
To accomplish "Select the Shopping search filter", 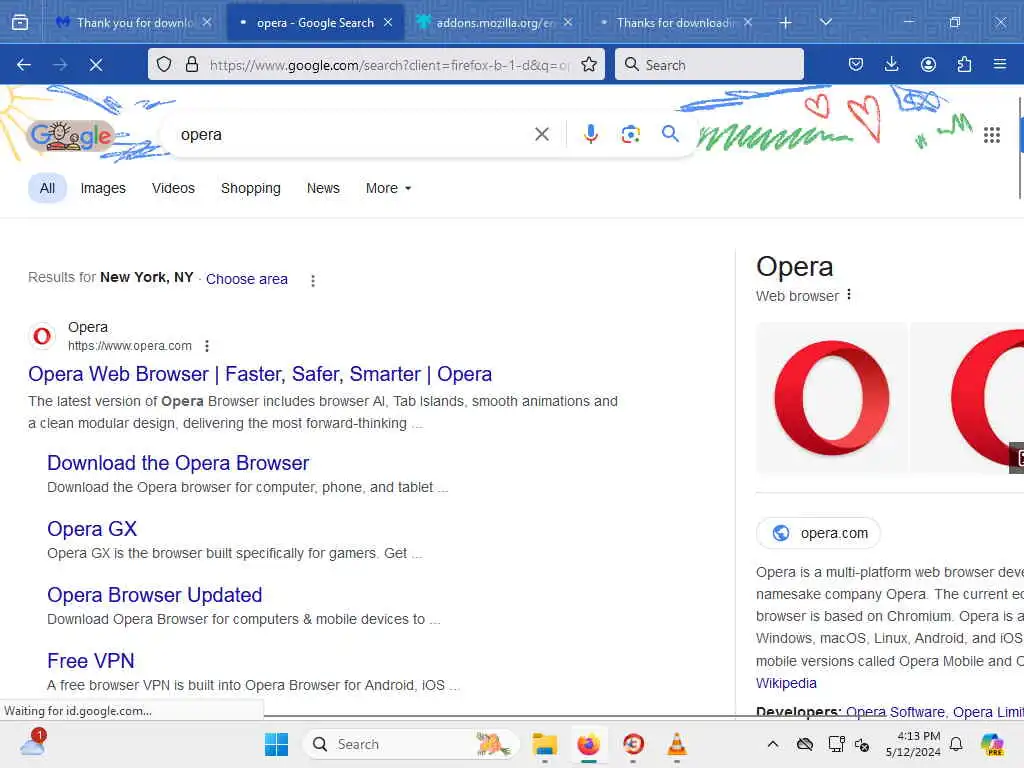I will coord(251,188).
